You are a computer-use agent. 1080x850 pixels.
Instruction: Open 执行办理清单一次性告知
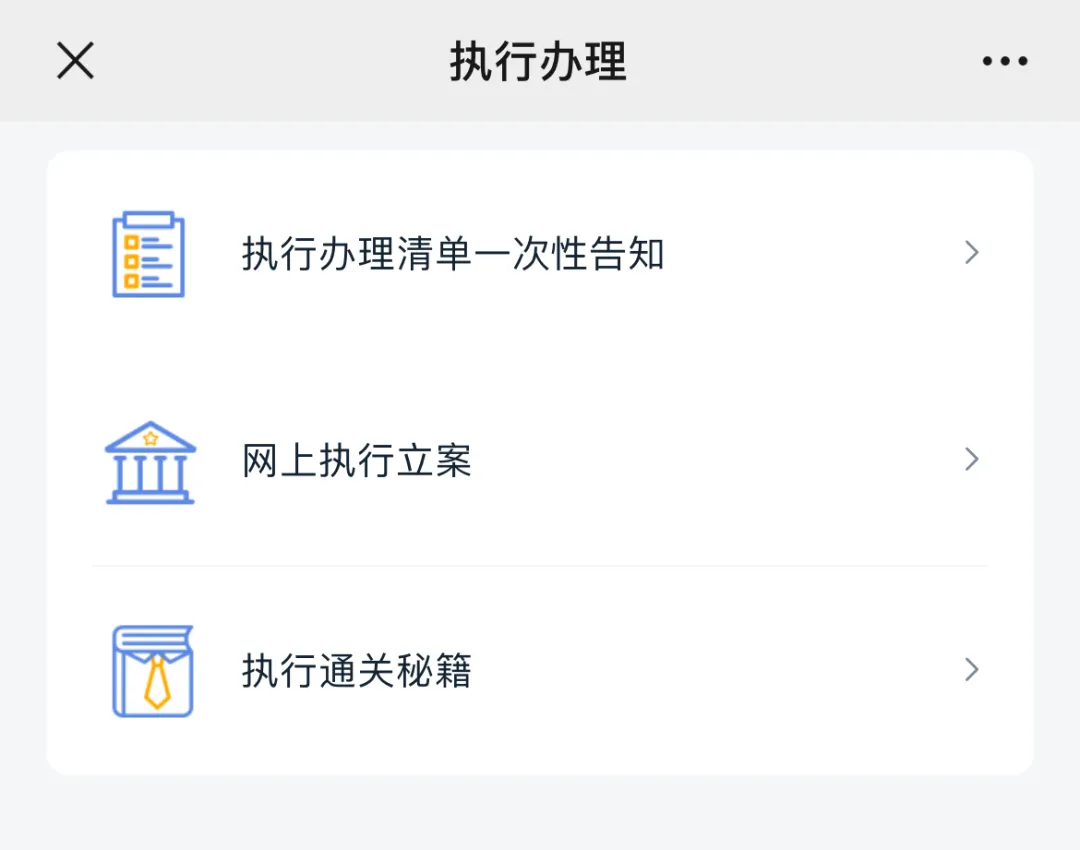[540, 254]
